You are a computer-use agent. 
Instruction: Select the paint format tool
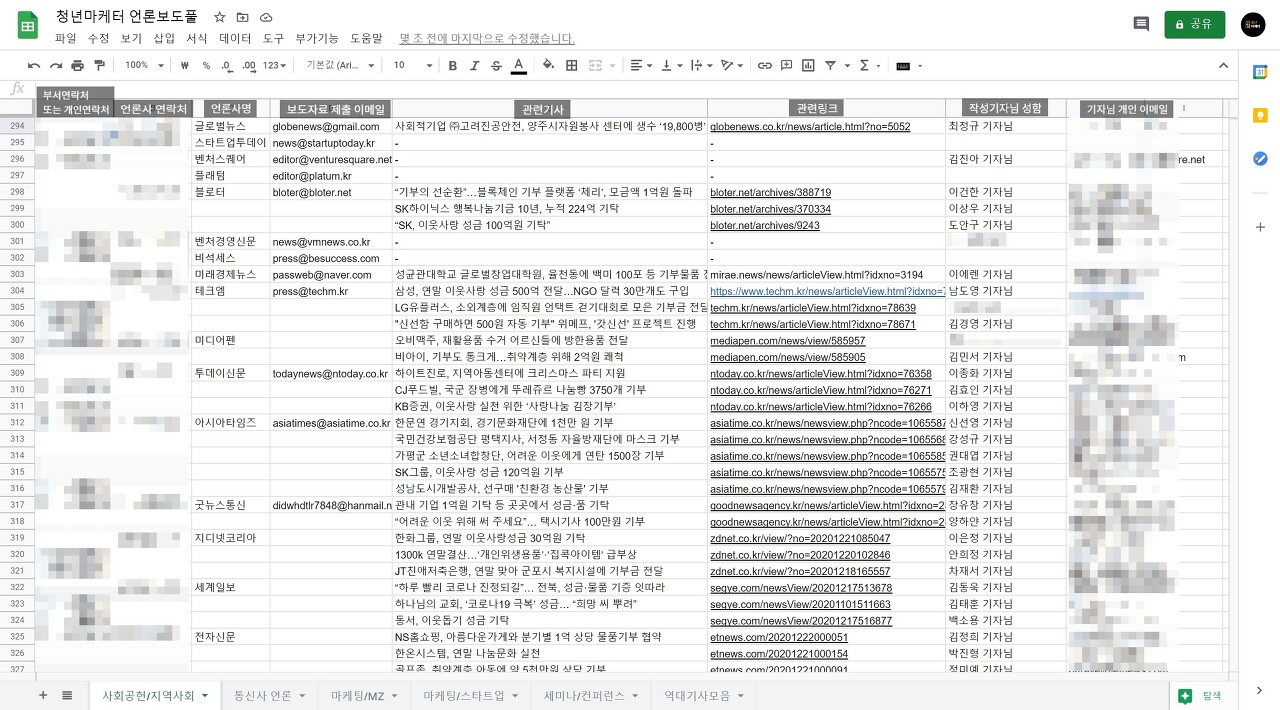tap(99, 66)
